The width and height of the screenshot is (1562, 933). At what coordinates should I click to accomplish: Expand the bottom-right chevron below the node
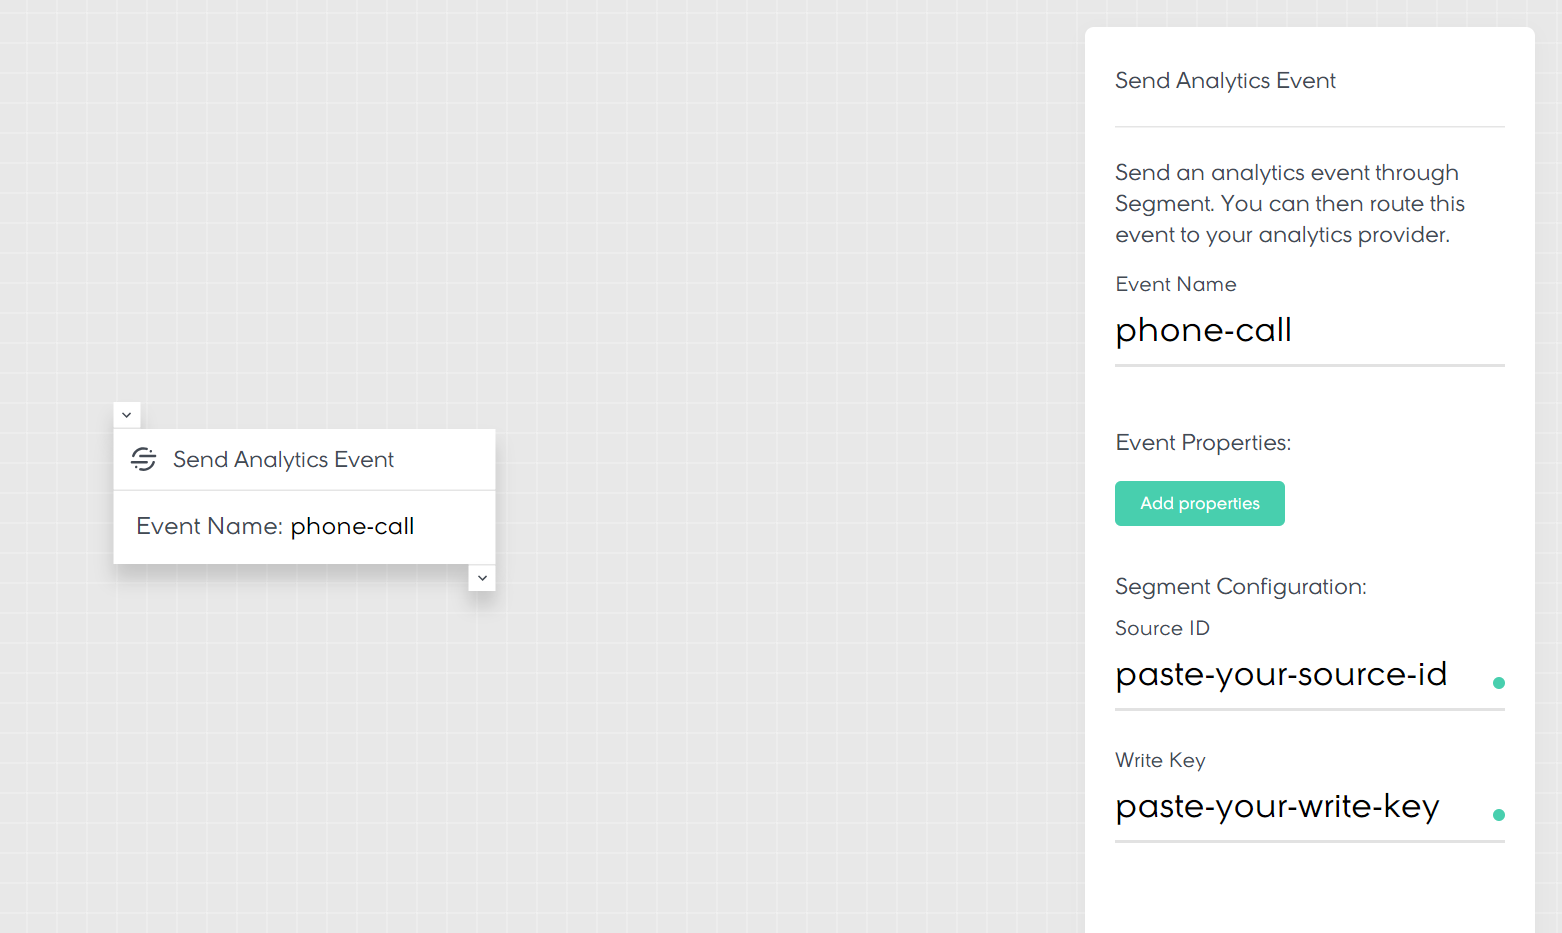point(482,578)
